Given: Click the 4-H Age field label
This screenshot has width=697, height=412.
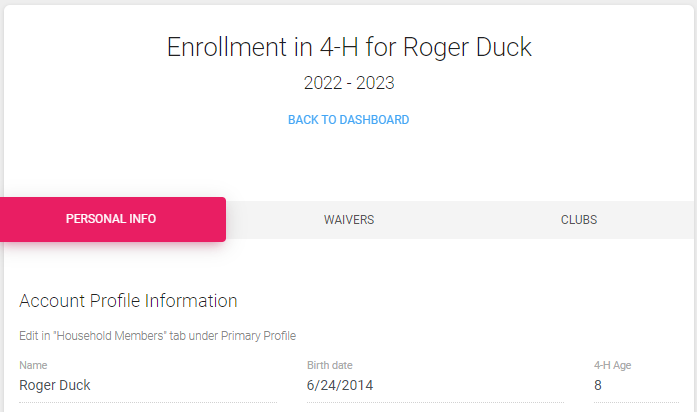Looking at the screenshot, I should (x=613, y=365).
